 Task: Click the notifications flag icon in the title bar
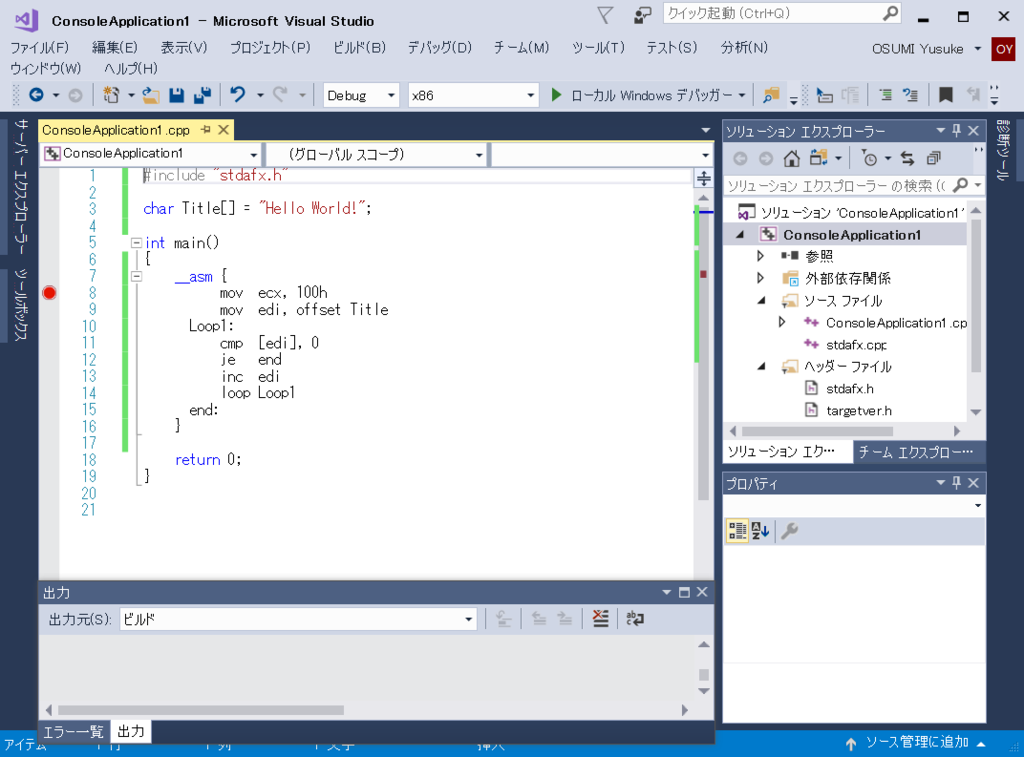click(605, 15)
